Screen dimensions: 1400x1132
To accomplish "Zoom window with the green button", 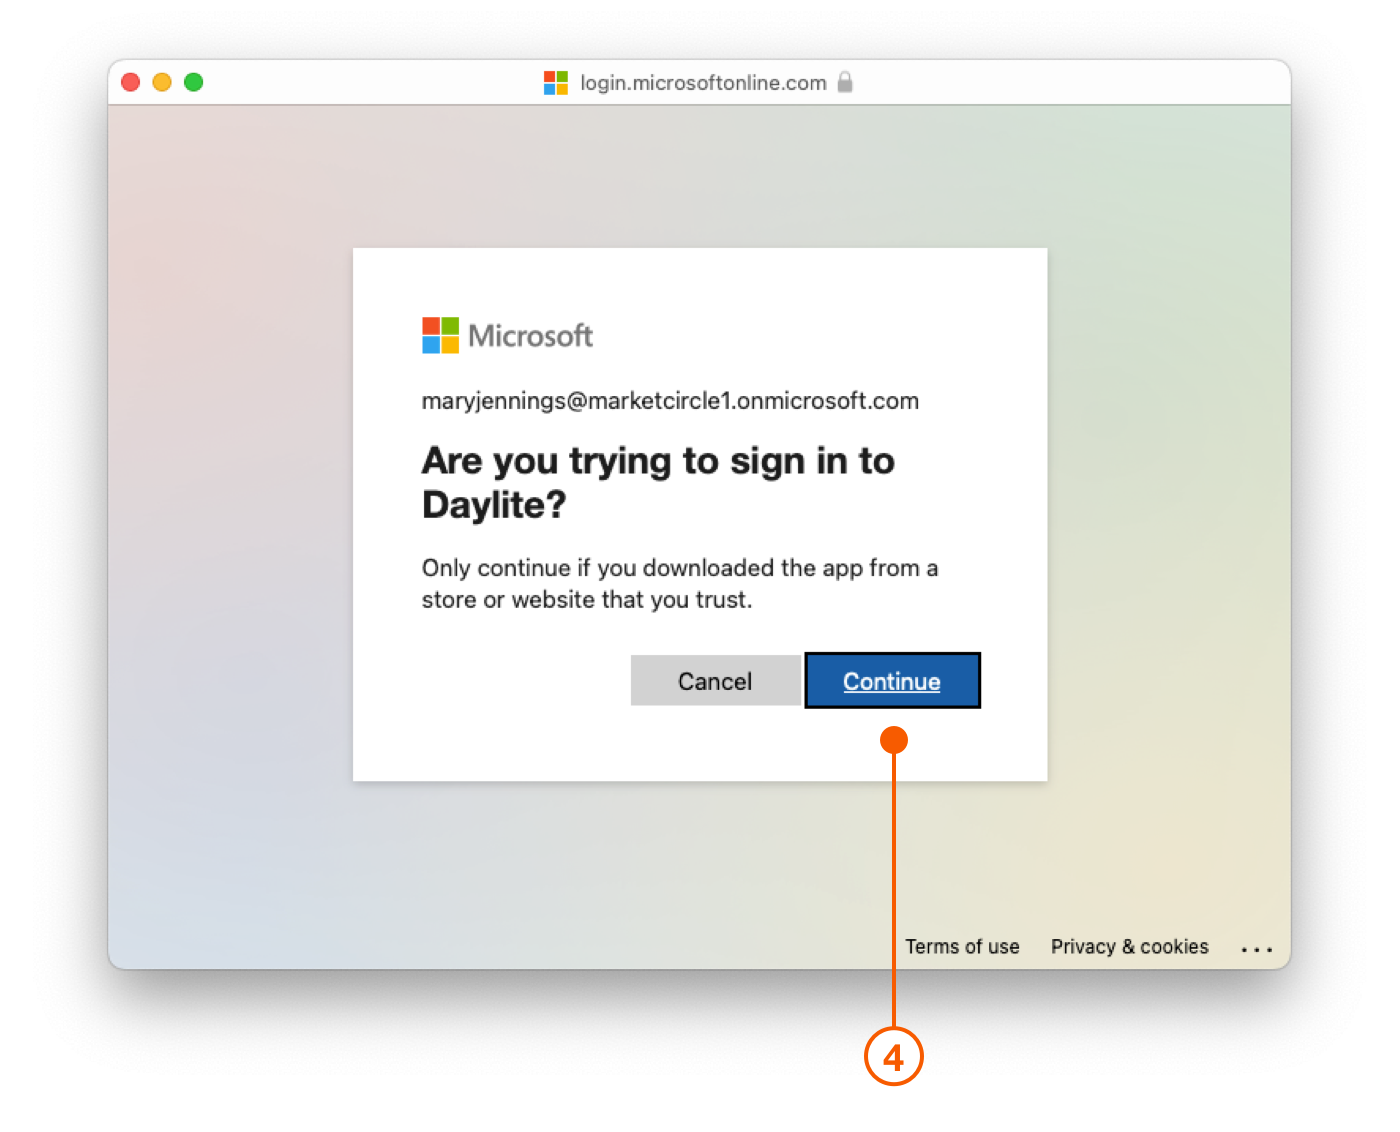I will click(x=194, y=82).
